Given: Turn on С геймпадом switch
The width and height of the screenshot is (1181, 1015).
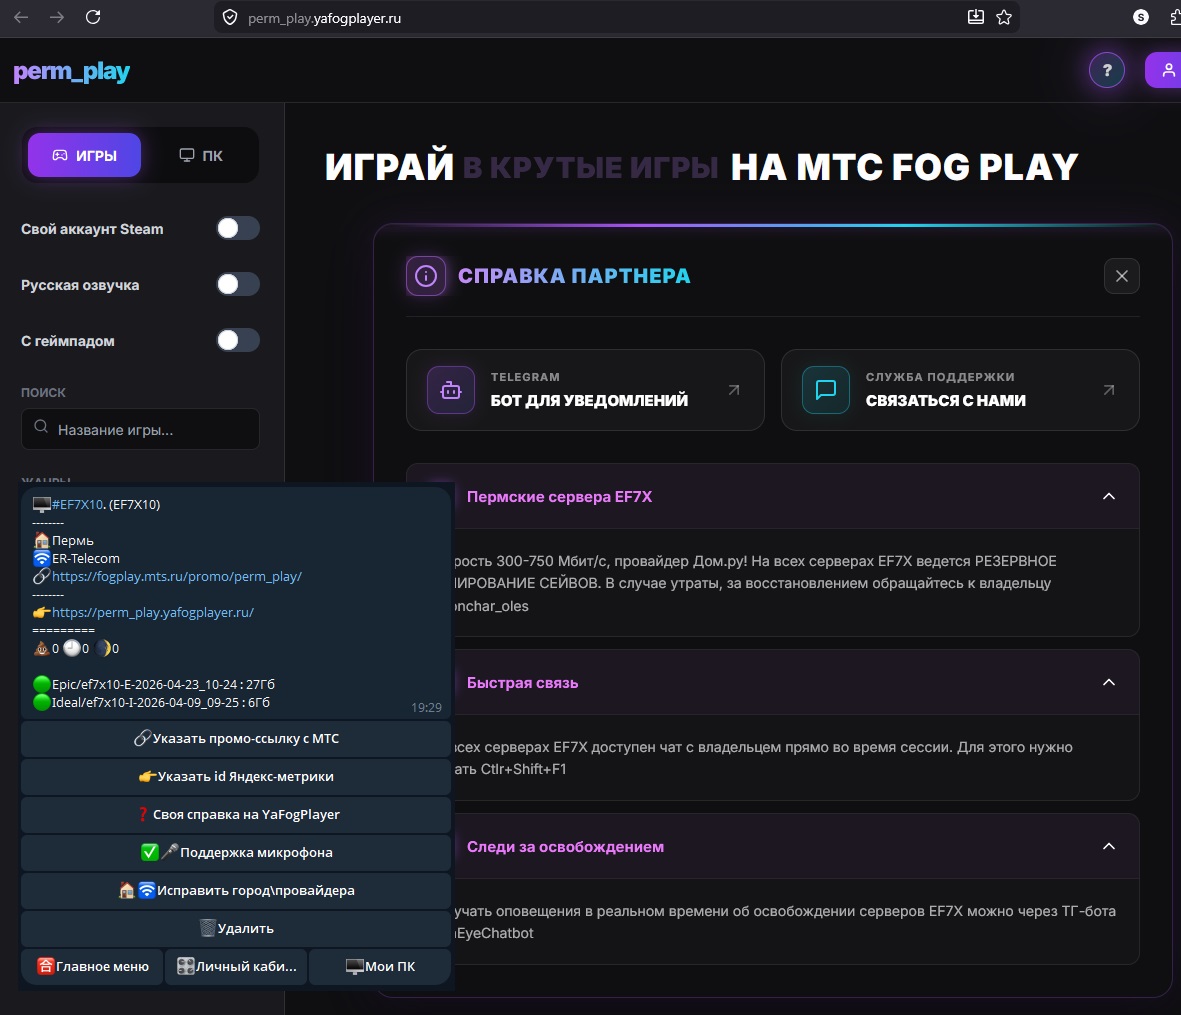Looking at the screenshot, I should pos(238,340).
